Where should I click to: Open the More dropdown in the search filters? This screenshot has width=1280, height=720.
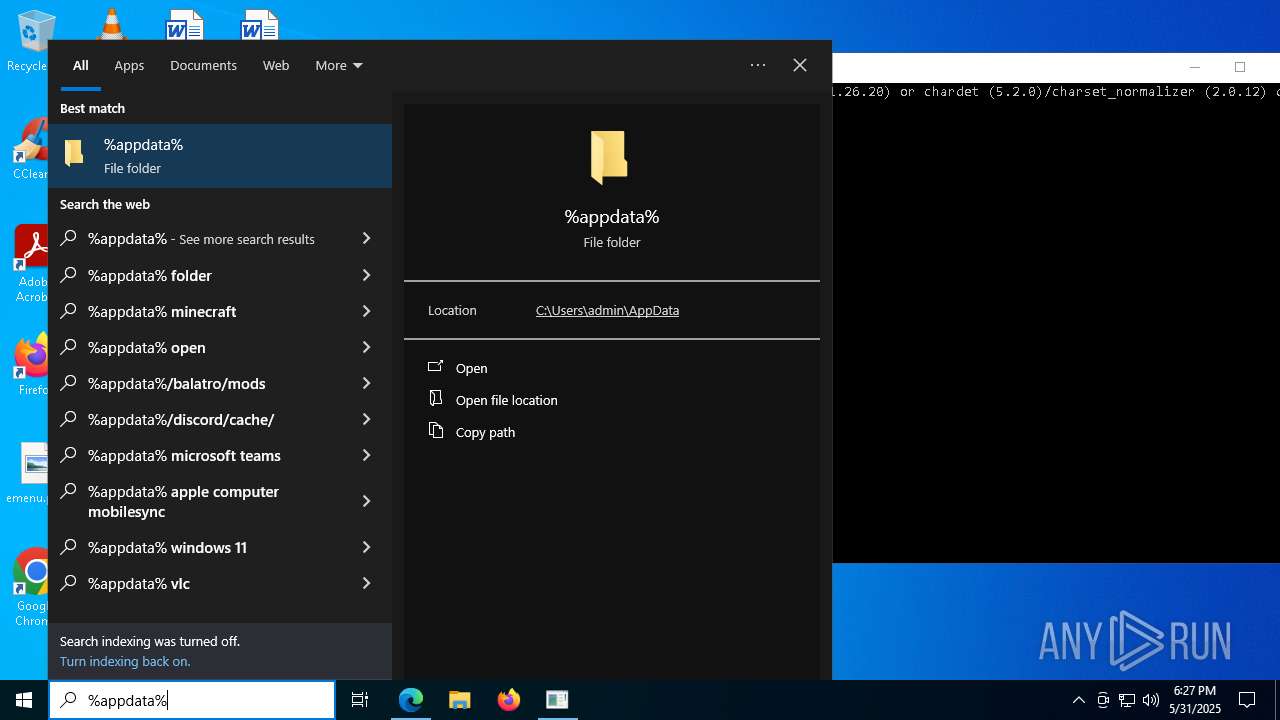338,65
